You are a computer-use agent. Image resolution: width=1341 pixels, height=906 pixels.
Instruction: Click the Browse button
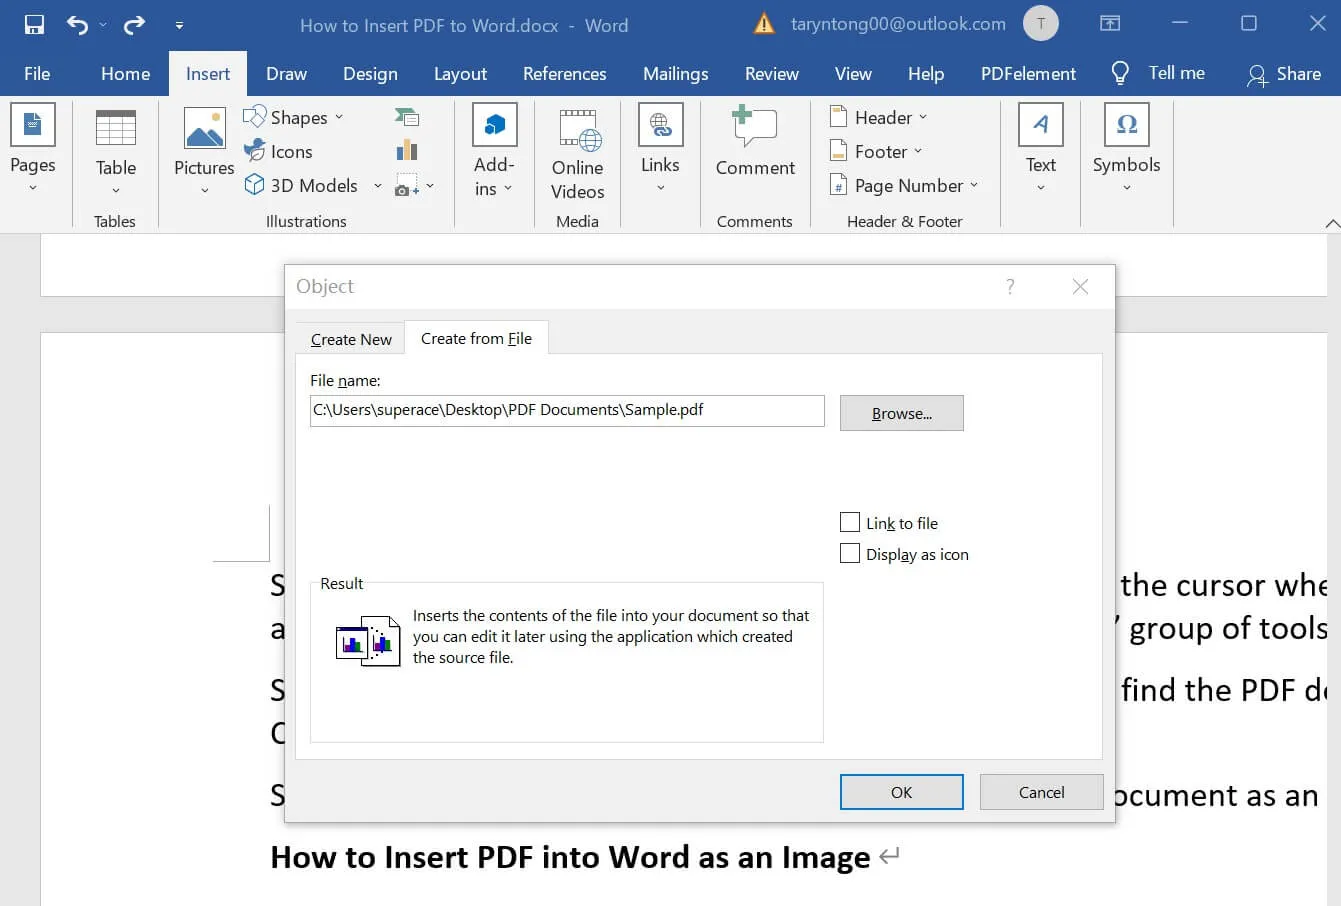[x=900, y=413]
